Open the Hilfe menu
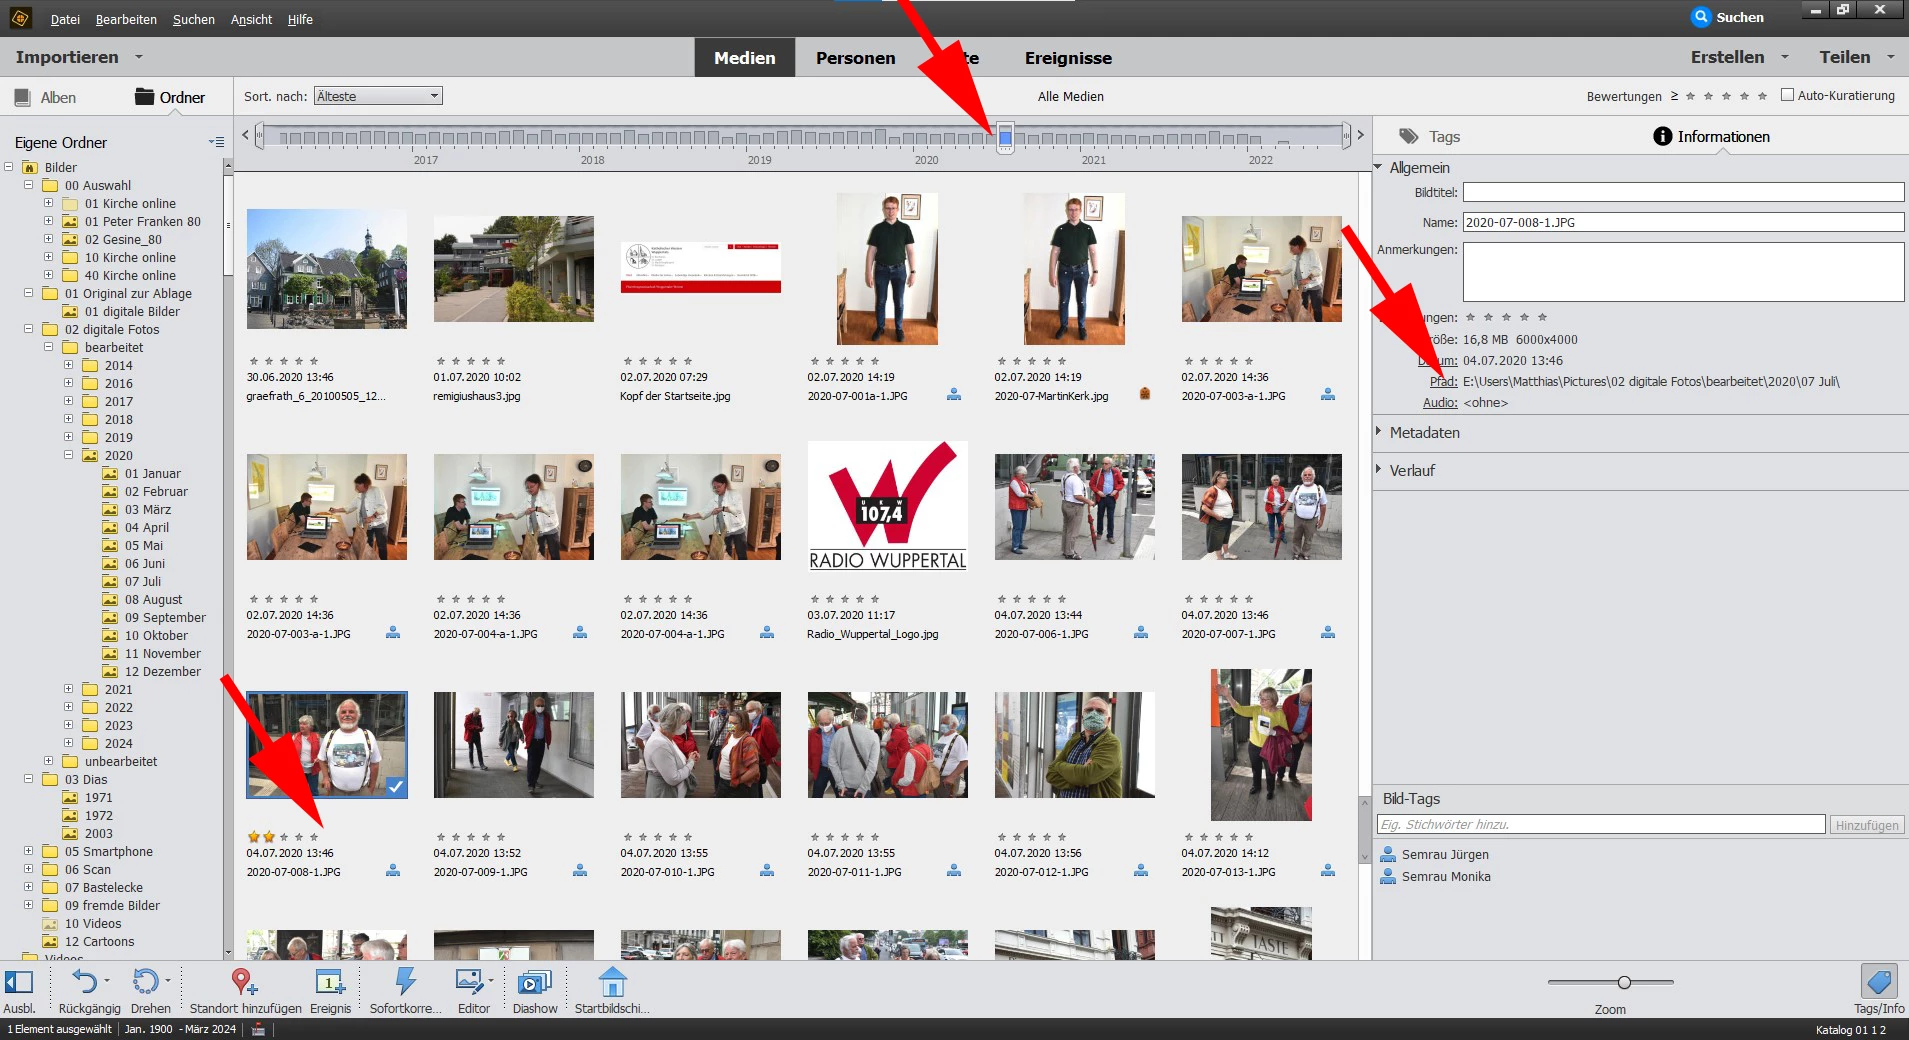Image resolution: width=1909 pixels, height=1040 pixels. pyautogui.click(x=300, y=19)
